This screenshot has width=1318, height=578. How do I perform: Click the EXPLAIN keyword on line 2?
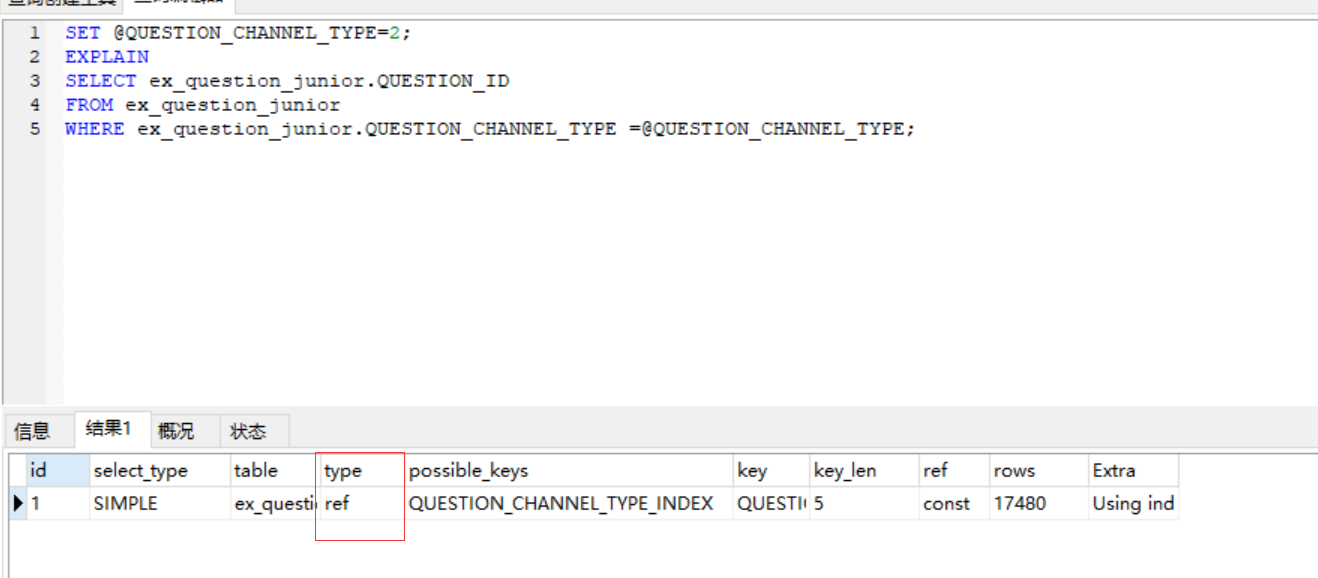pyautogui.click(x=107, y=57)
